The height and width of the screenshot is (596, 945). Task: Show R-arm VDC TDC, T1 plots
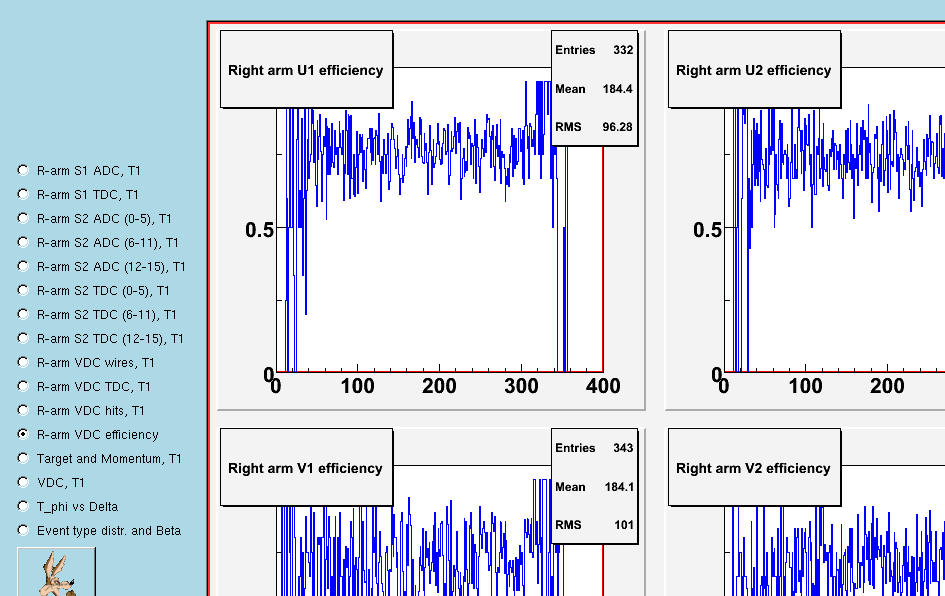(x=23, y=386)
